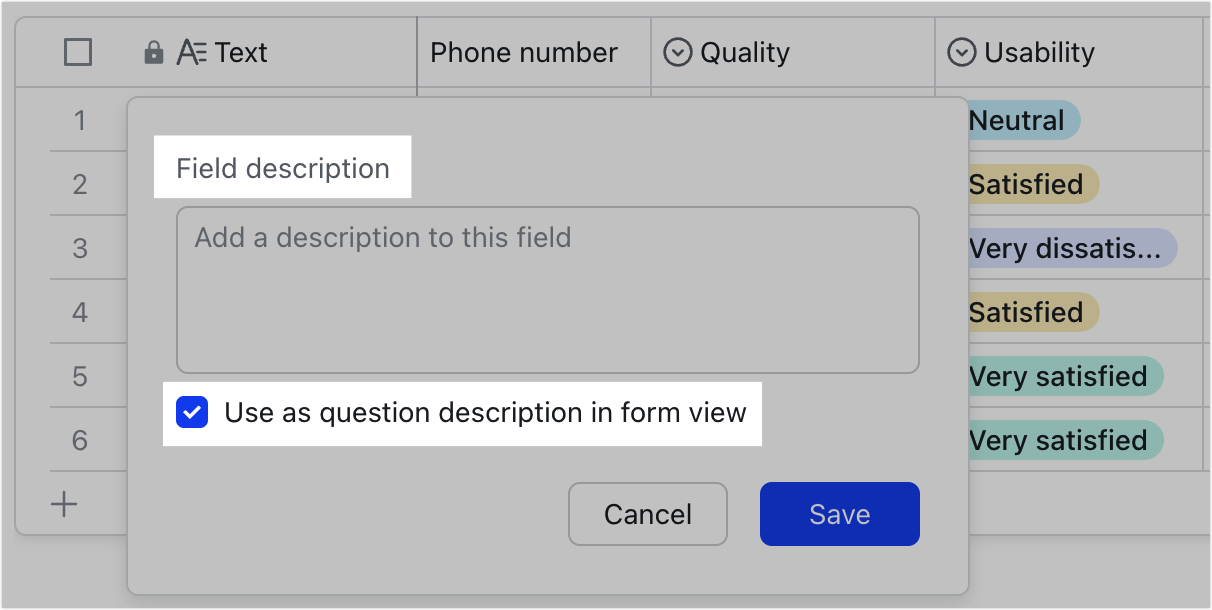The width and height of the screenshot is (1212, 610).
Task: Click the Cancel button
Action: click(x=647, y=513)
